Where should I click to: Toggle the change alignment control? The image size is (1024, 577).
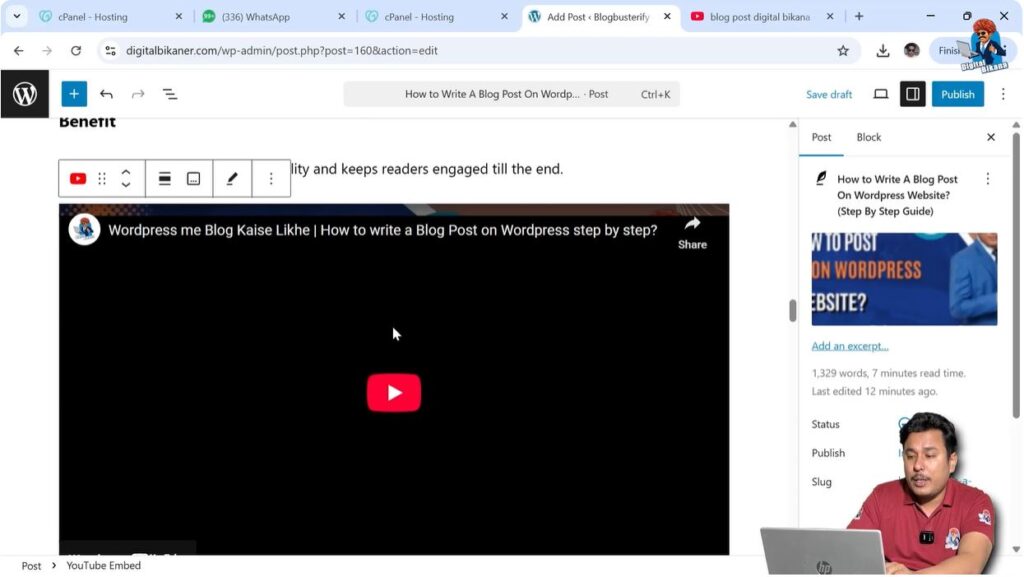click(x=164, y=178)
